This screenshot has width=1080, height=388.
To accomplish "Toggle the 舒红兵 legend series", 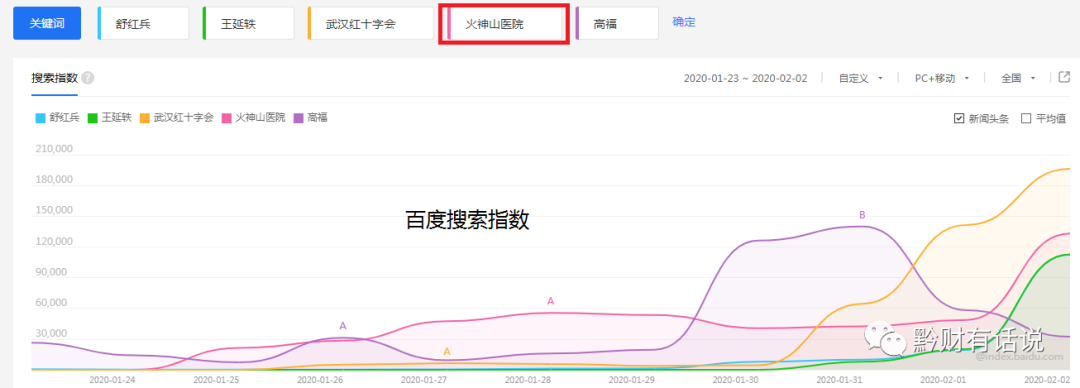I will pos(58,117).
